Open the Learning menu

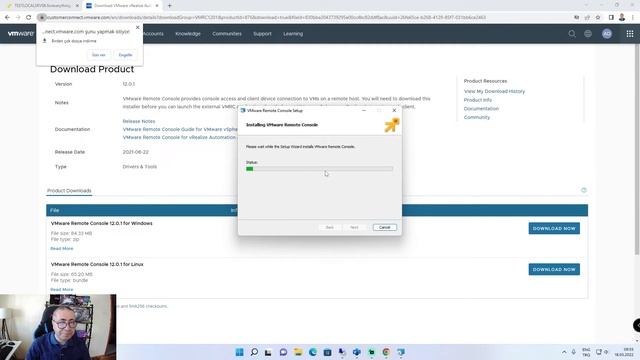293,34
